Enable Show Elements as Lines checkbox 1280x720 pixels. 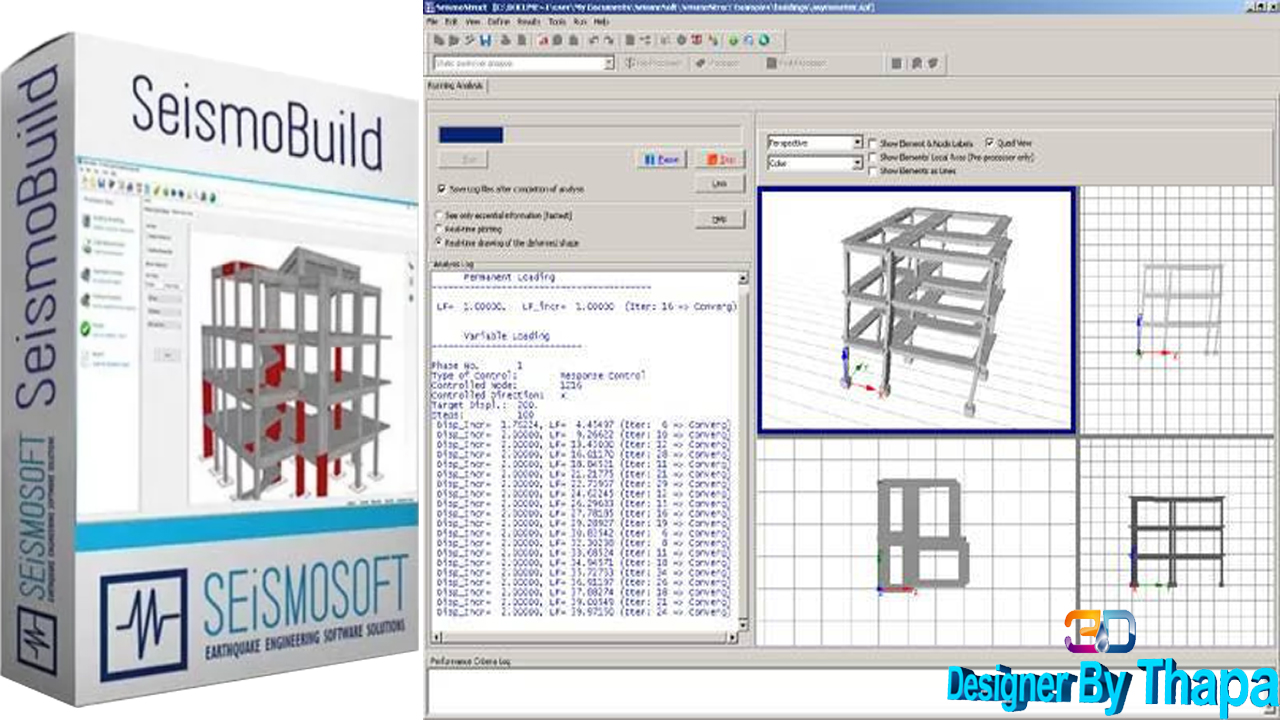pos(873,171)
